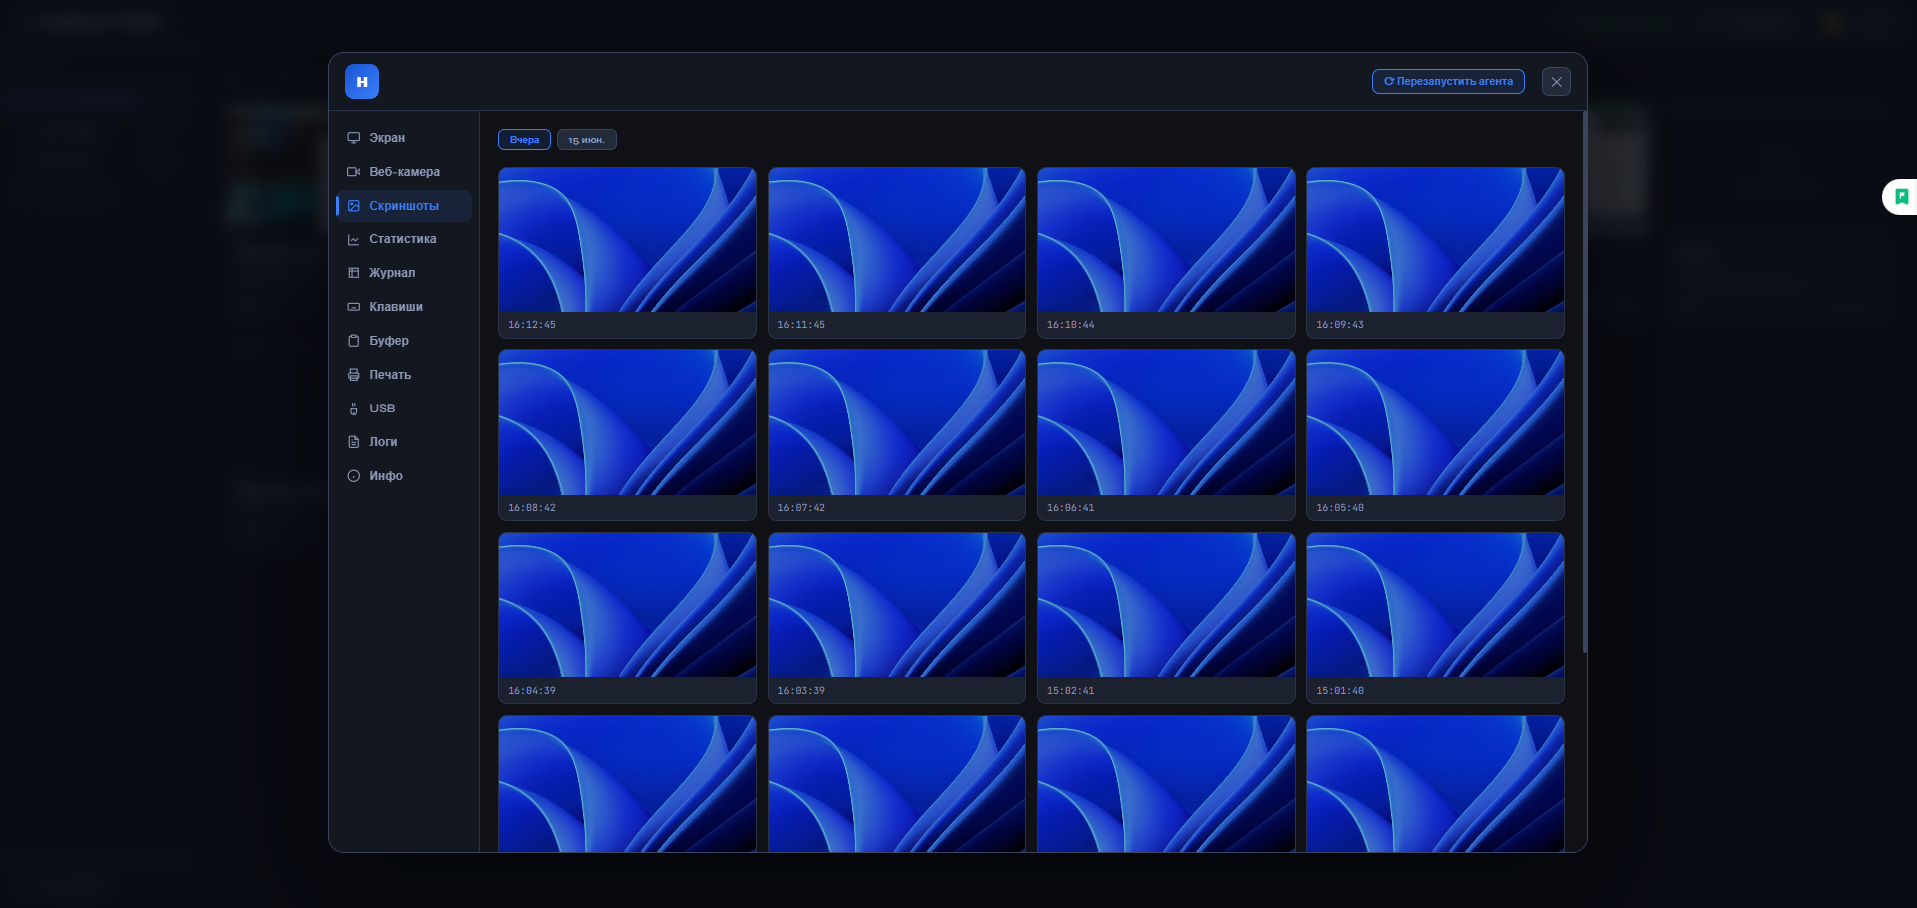Screen dimensions: 1917x908
Task: Open the Логи sidebar section
Action: [x=404, y=442]
